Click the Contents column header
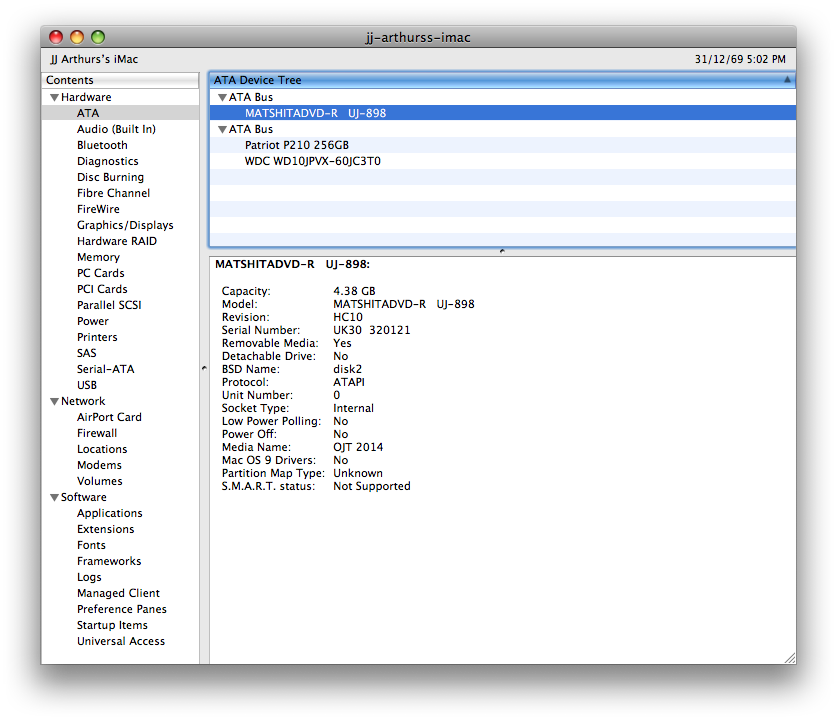 coord(120,80)
